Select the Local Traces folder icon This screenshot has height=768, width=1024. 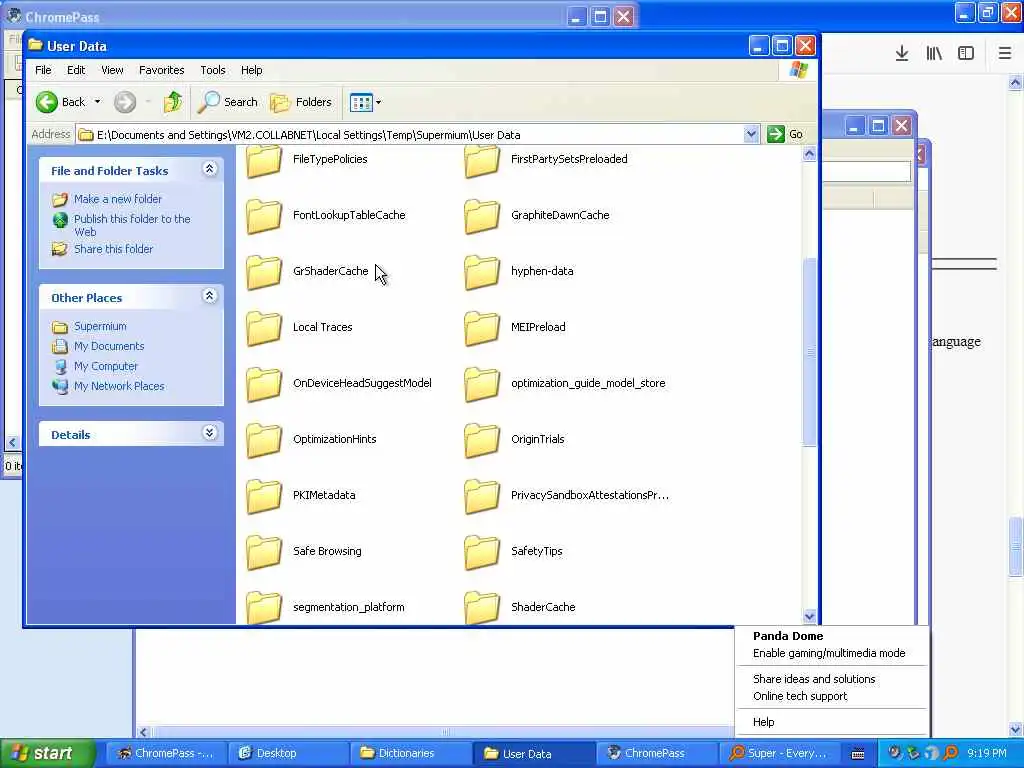pos(264,328)
